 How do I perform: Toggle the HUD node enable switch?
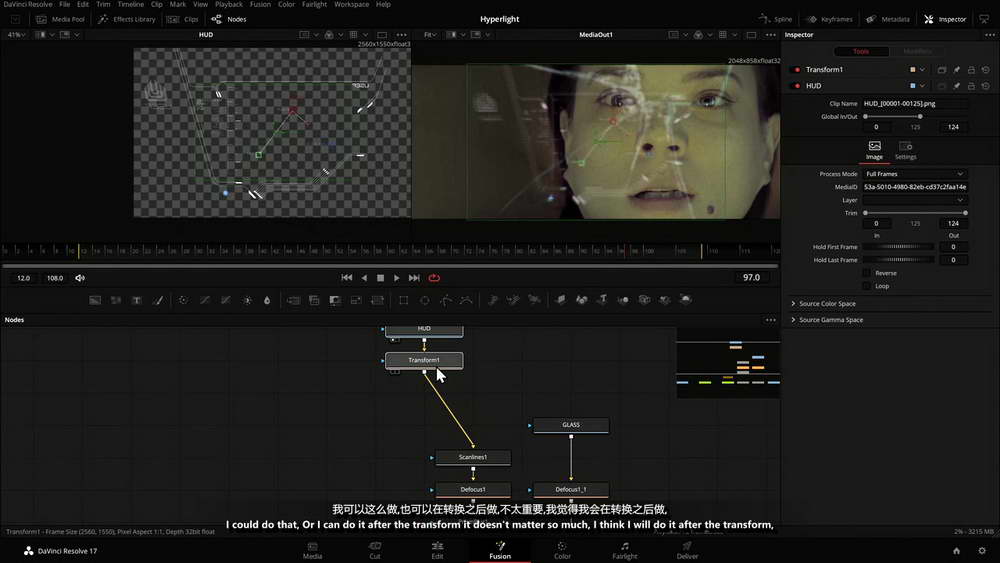(797, 85)
